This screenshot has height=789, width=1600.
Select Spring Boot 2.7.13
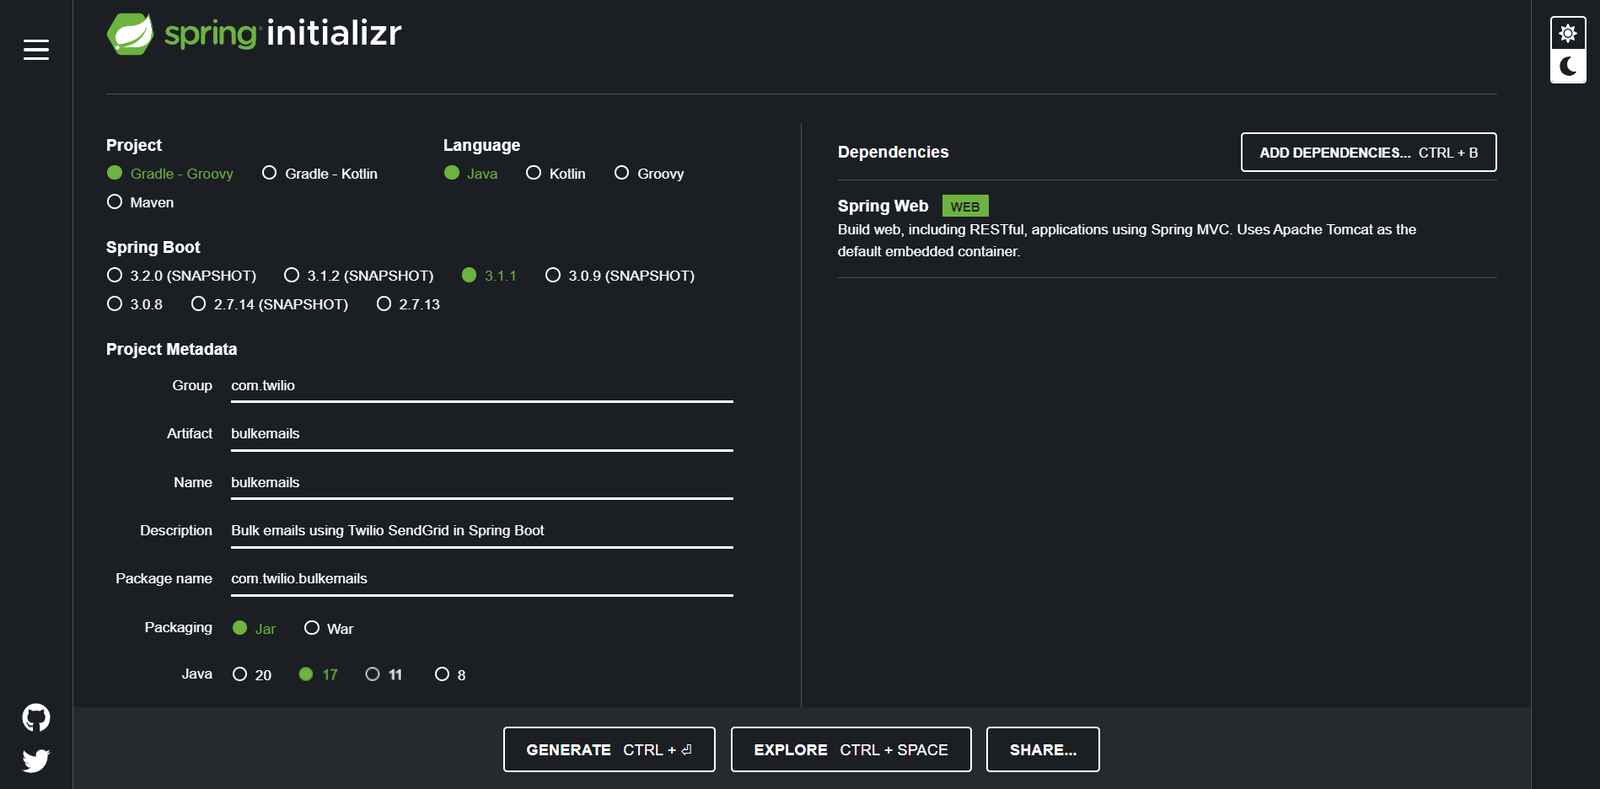click(408, 304)
